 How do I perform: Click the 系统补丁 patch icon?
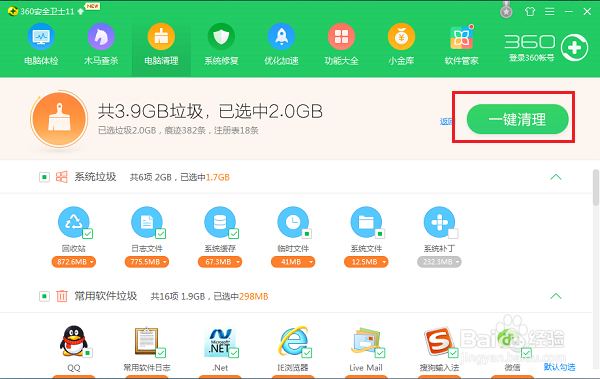(x=439, y=222)
